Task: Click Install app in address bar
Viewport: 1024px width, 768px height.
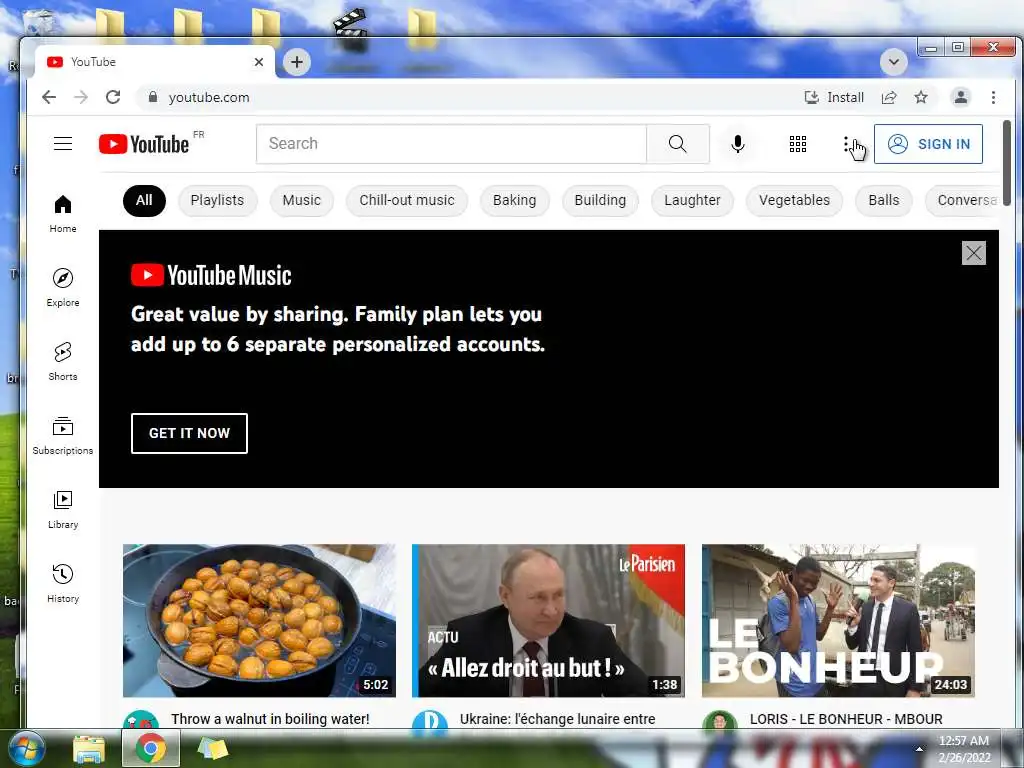Action: click(x=834, y=97)
